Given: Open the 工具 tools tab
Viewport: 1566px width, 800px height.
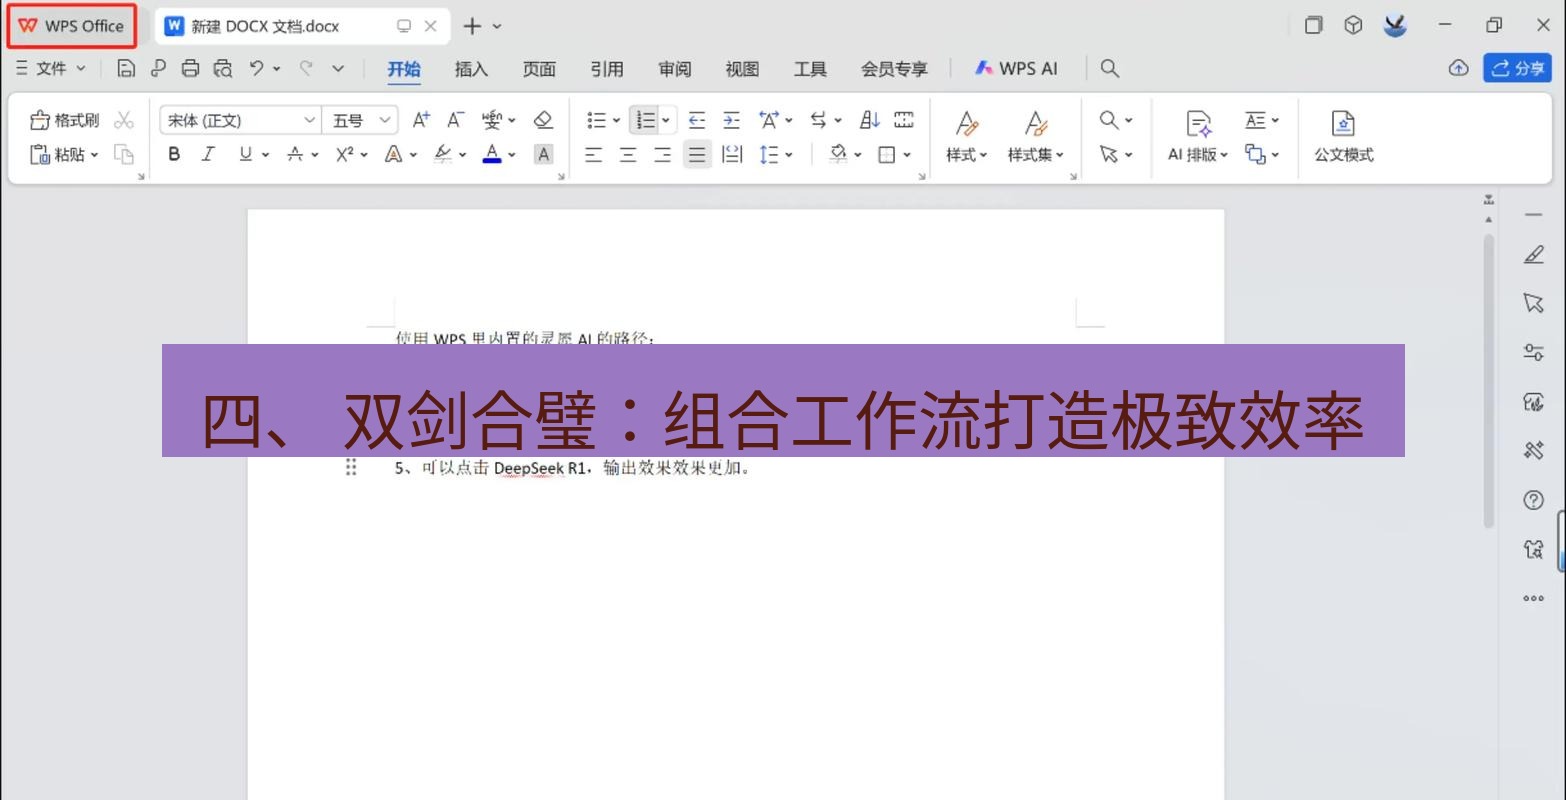Looking at the screenshot, I should [810, 68].
